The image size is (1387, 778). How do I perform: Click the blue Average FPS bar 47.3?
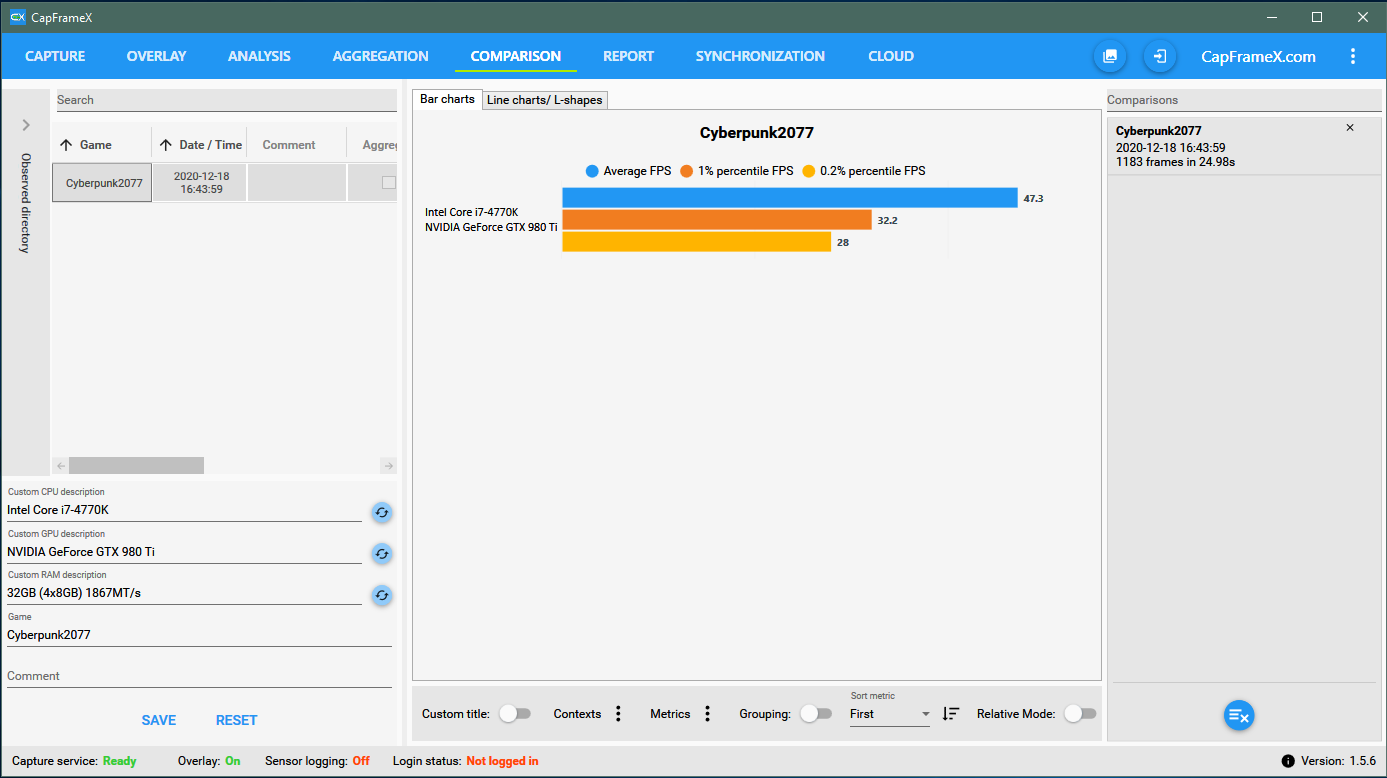click(790, 198)
